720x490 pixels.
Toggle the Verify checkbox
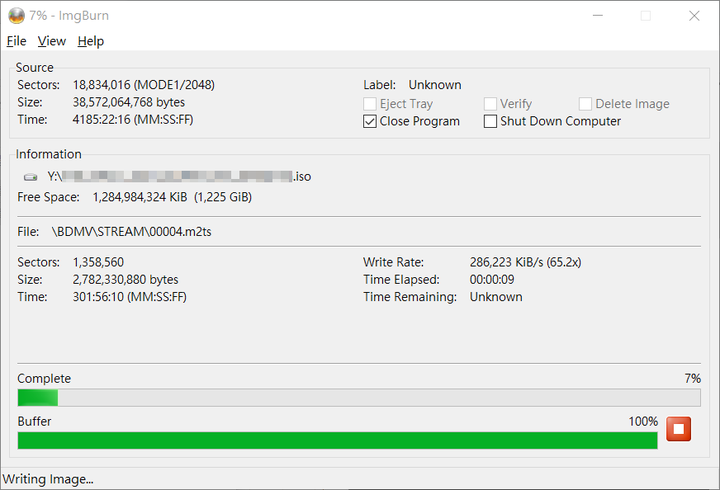(x=490, y=104)
